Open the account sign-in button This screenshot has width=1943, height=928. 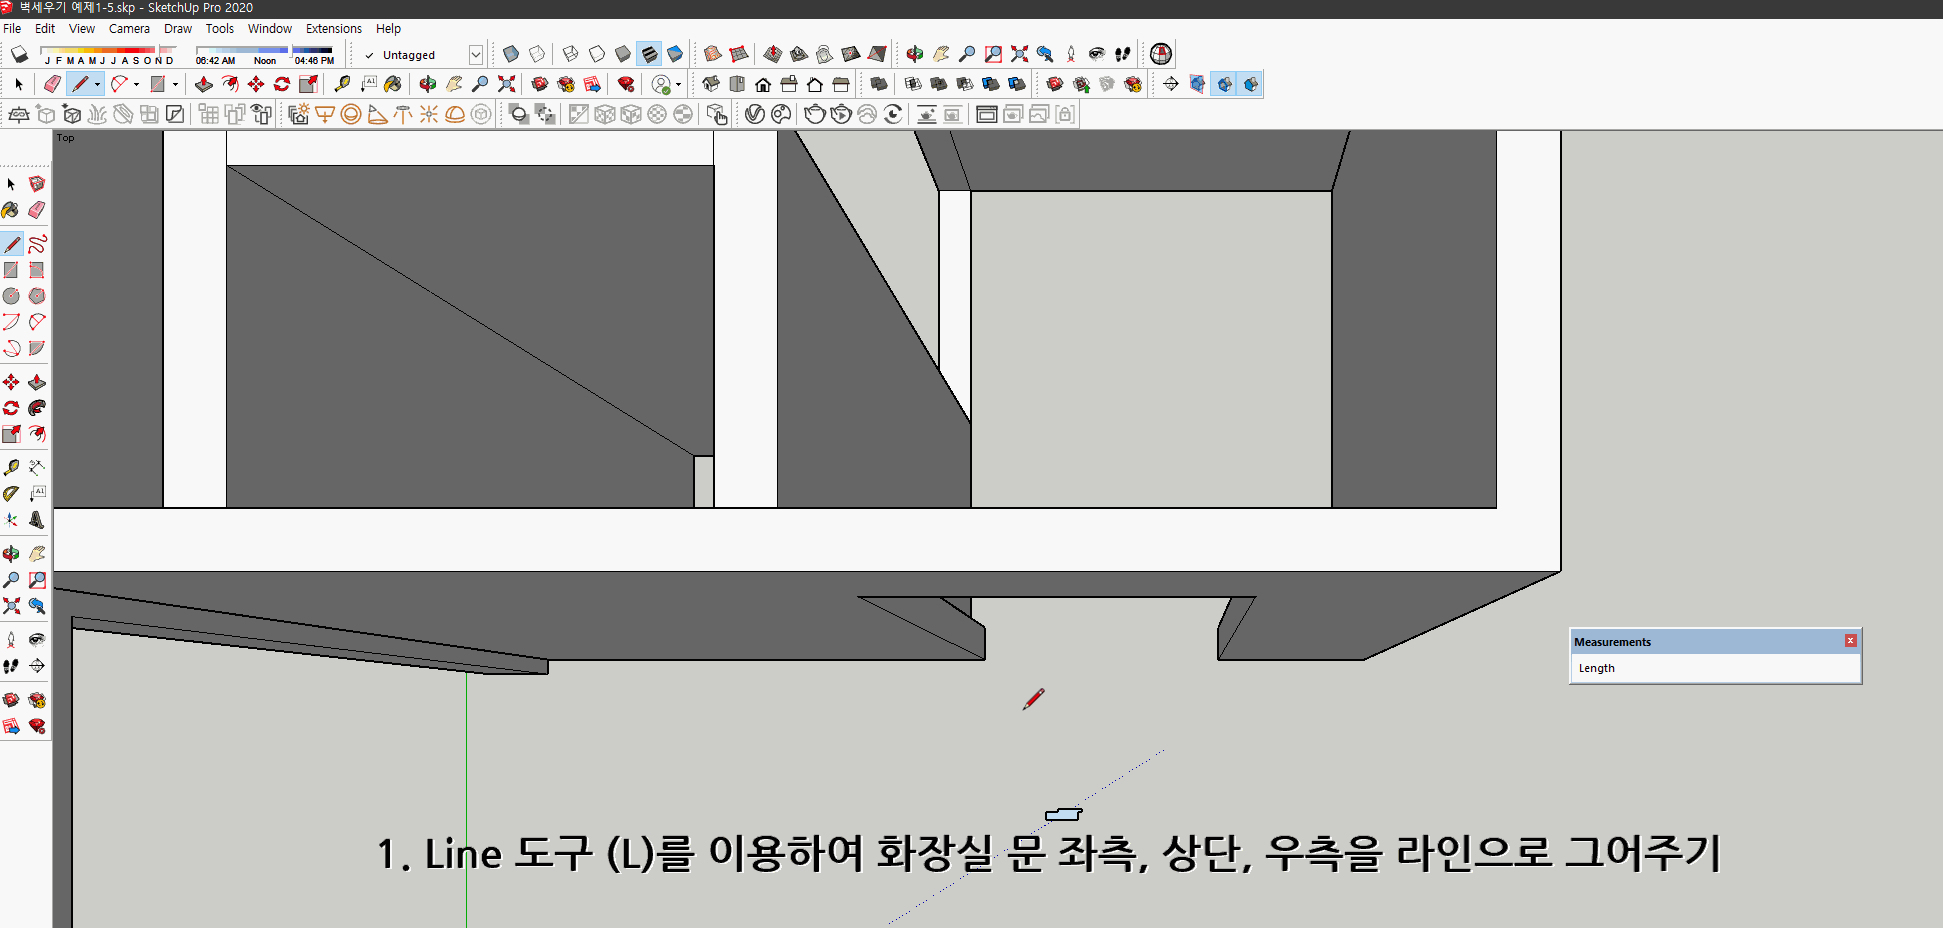(663, 84)
